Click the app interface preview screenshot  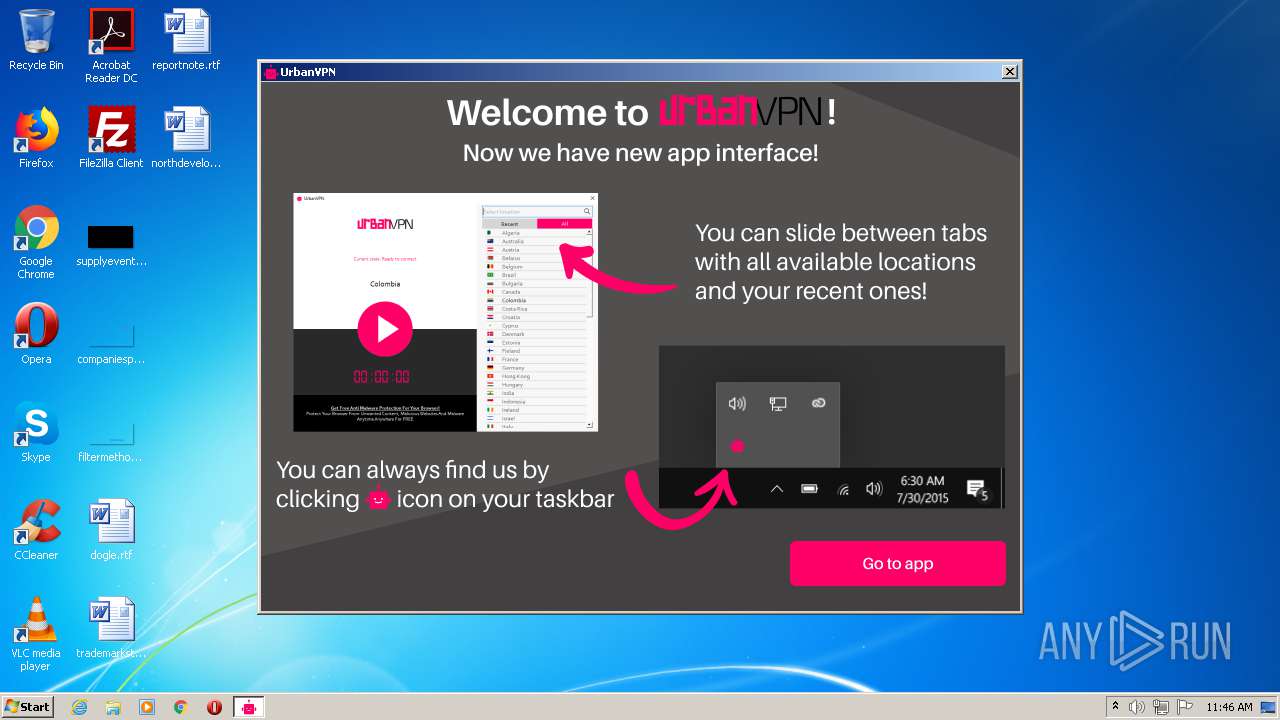tap(445, 312)
